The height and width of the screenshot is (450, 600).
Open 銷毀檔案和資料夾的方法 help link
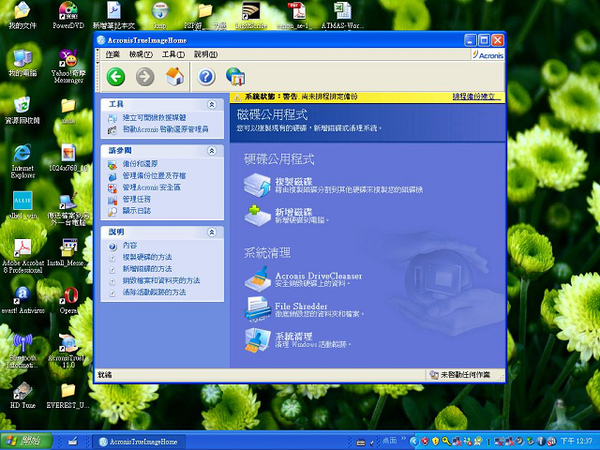(x=161, y=280)
